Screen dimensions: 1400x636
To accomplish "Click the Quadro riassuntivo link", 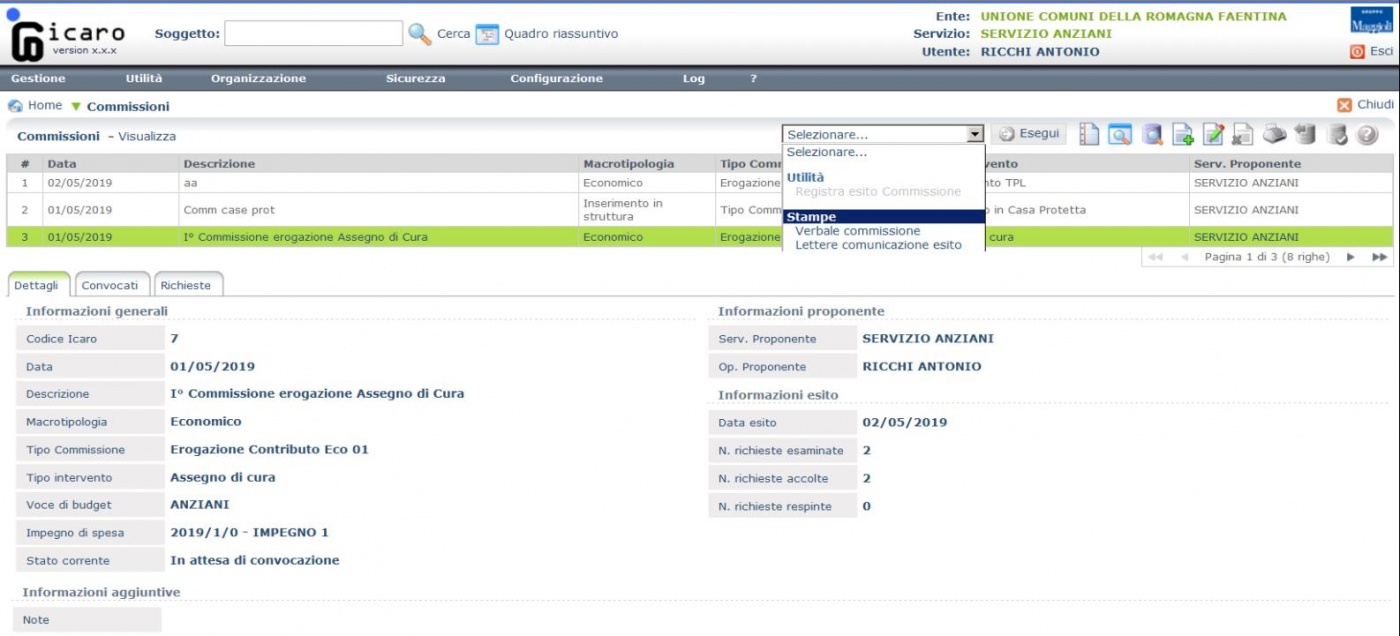I will pyautogui.click(x=561, y=34).
